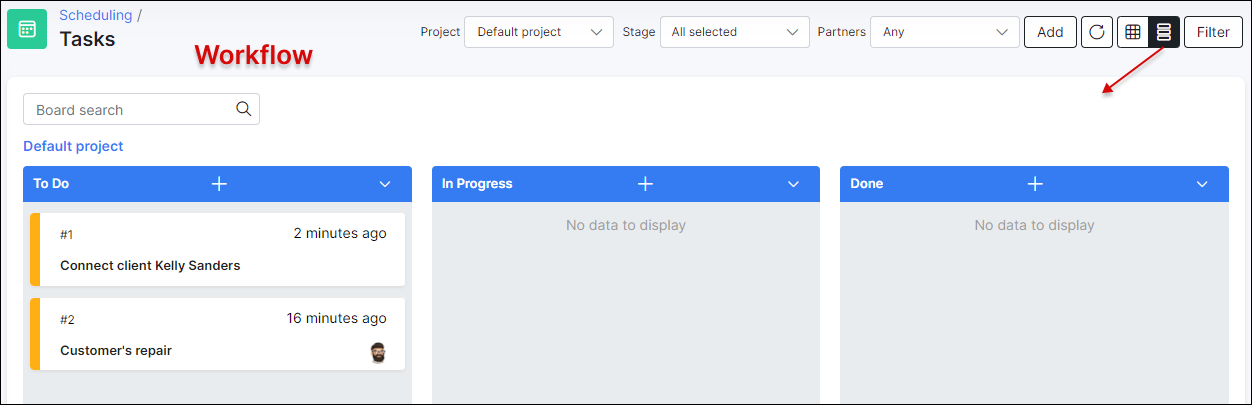Collapse the To Do column chevron
Viewport: 1252px width, 405px height.
coord(385,184)
